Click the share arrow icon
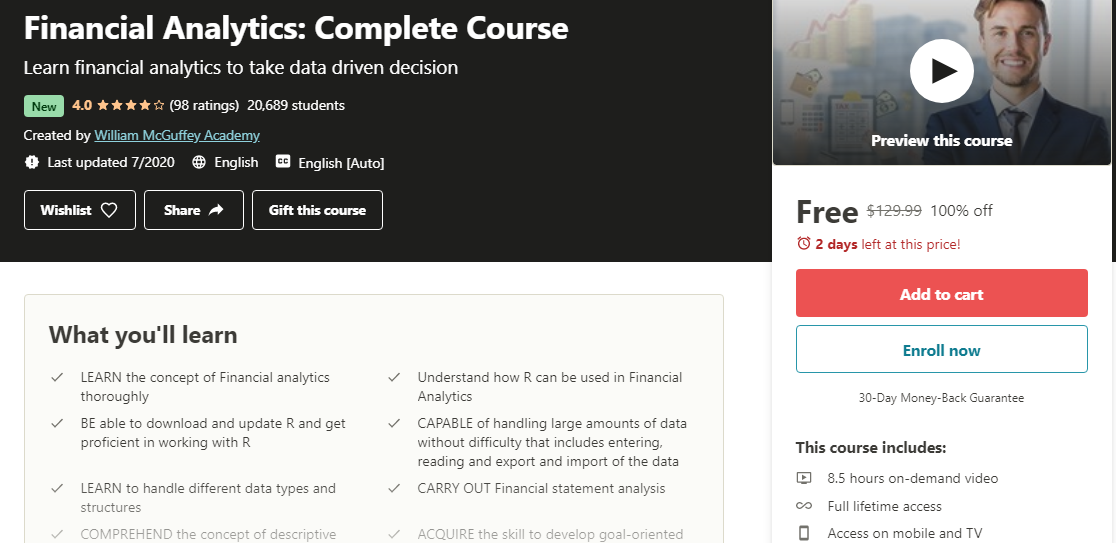1116x543 pixels. click(x=217, y=210)
